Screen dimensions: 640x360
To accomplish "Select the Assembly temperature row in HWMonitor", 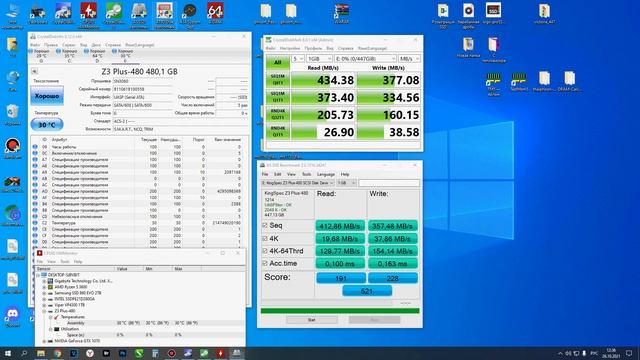I will click(140, 323).
